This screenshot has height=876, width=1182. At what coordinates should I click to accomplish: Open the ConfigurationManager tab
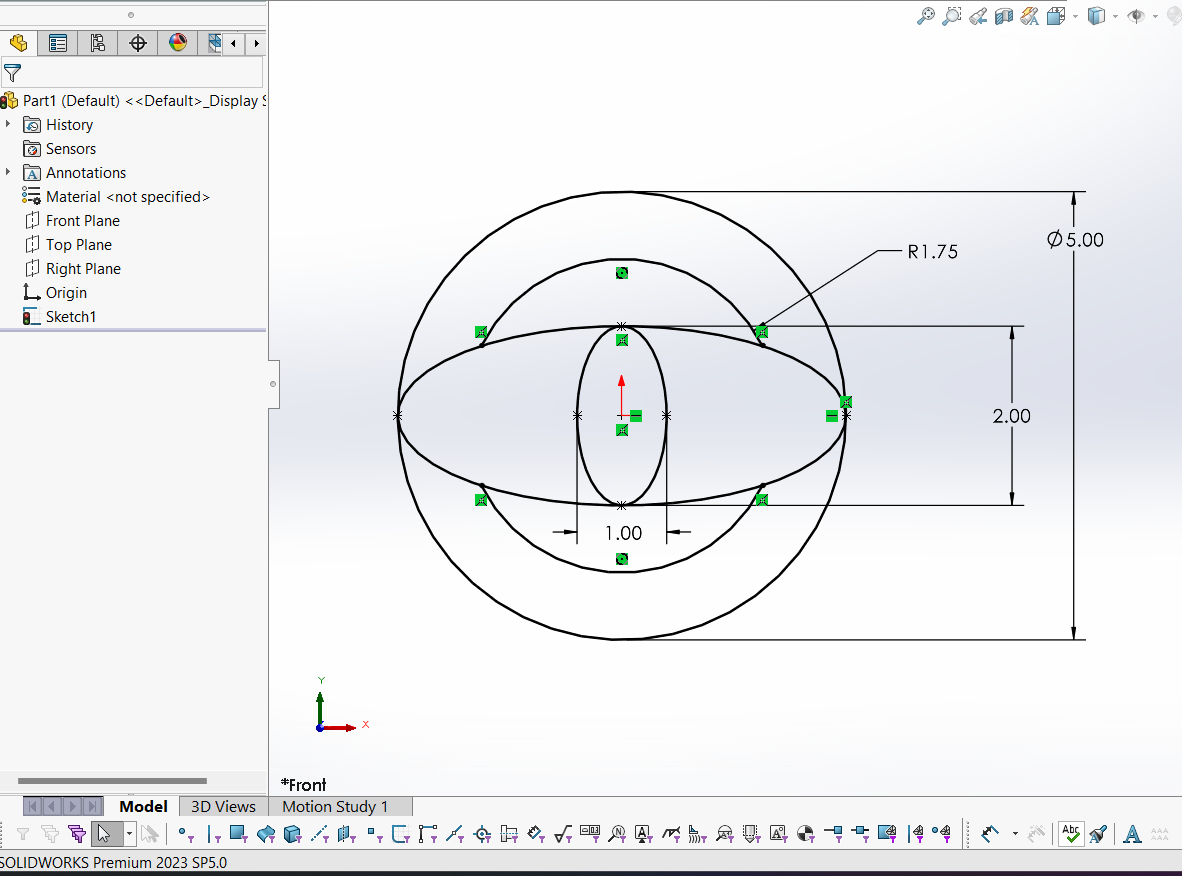click(x=97, y=43)
